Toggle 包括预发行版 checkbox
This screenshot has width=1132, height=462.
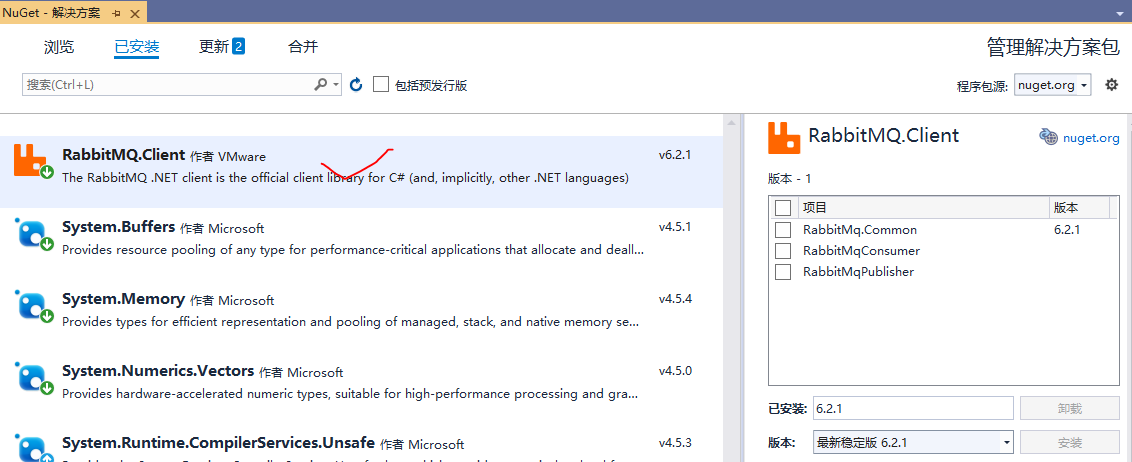380,84
